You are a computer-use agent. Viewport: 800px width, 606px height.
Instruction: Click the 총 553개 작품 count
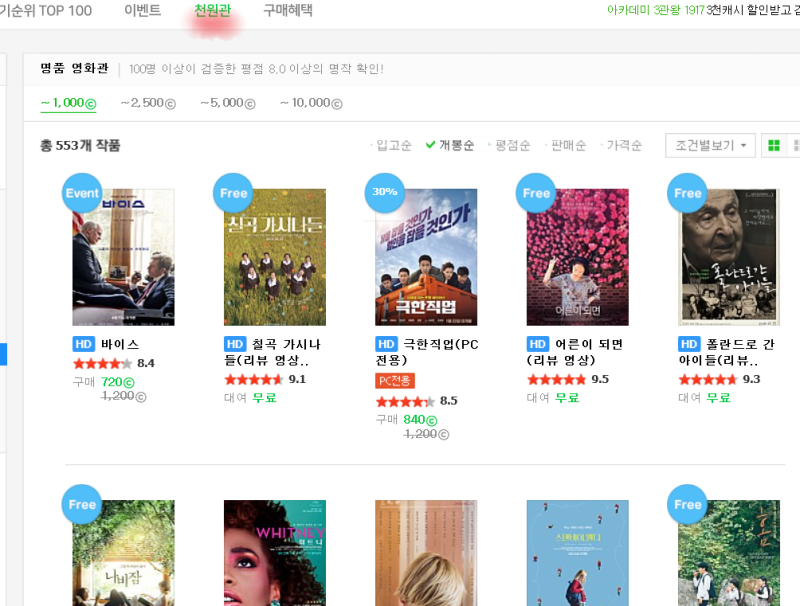[x=80, y=145]
